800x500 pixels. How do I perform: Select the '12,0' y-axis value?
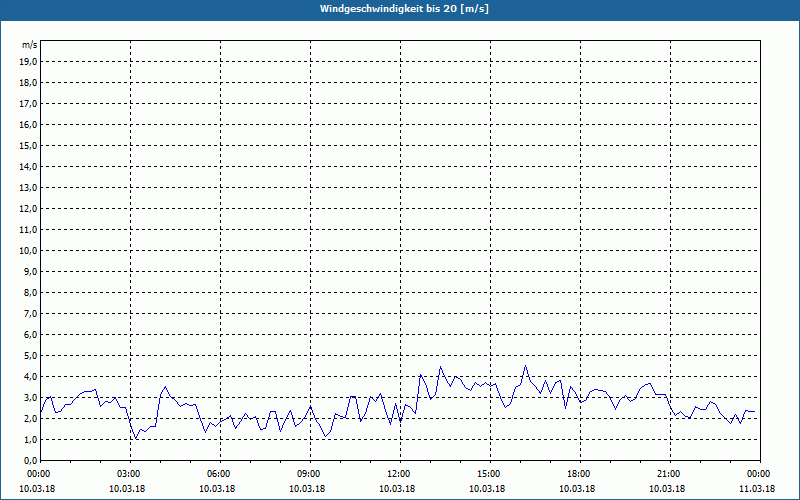click(x=28, y=209)
